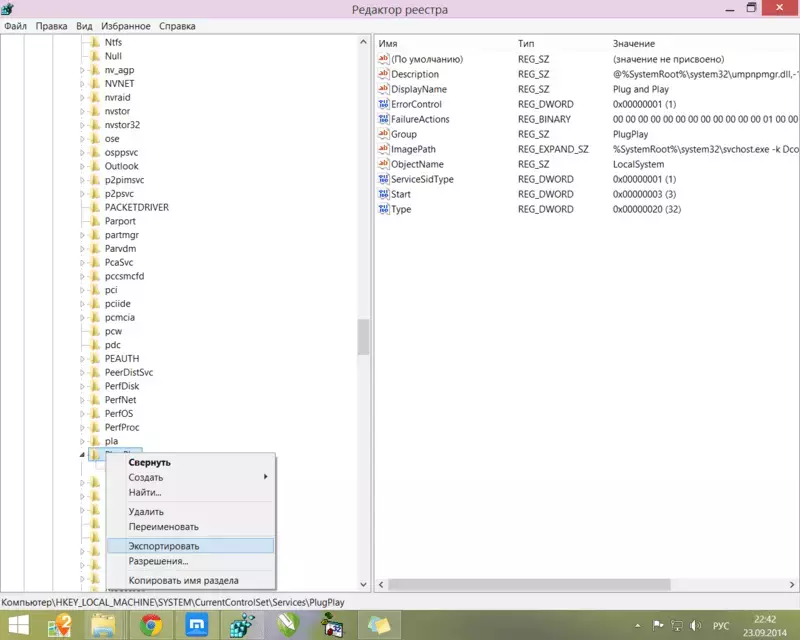Click the values pane scroll right arrow
800x640 pixels.
click(x=791, y=584)
